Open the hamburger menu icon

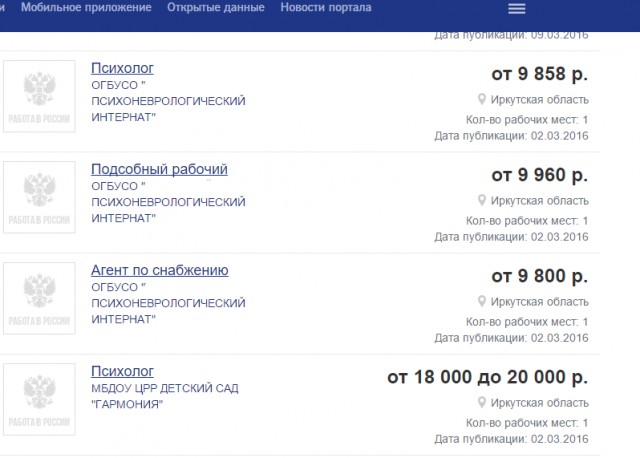pyautogui.click(x=516, y=9)
